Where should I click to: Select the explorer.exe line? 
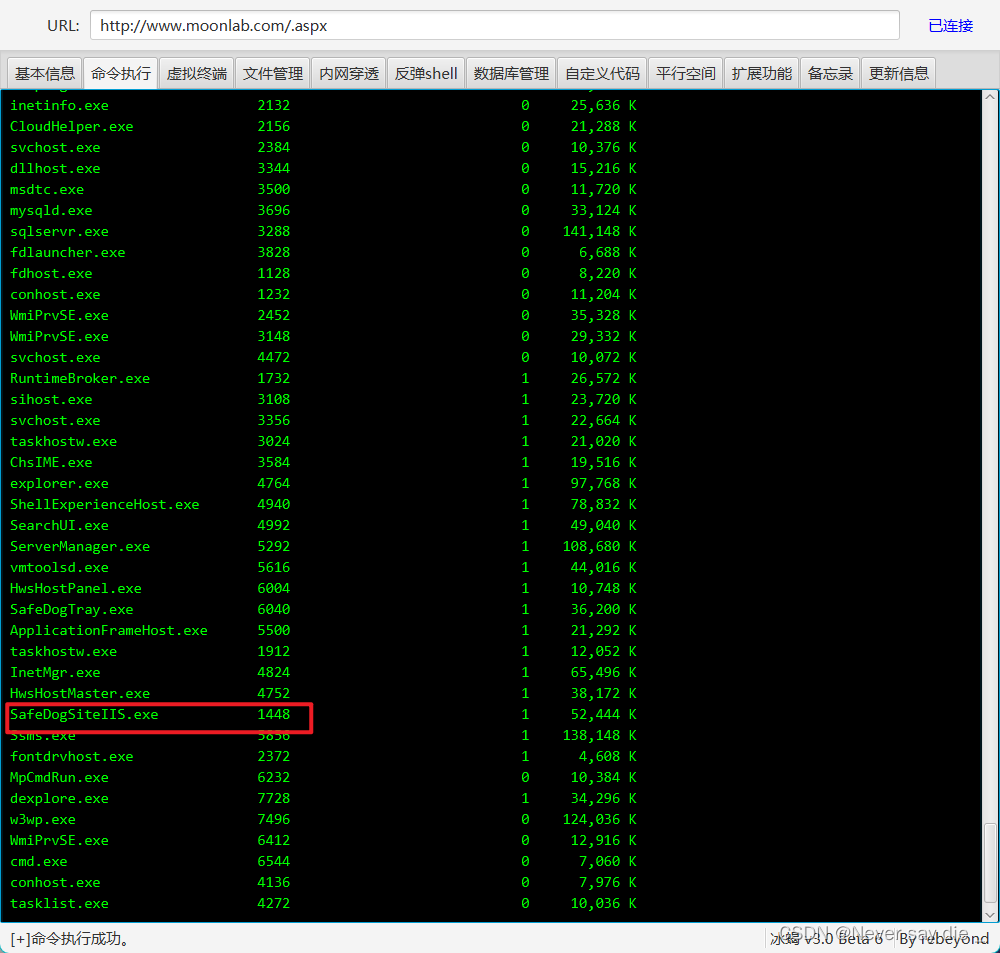[323, 484]
